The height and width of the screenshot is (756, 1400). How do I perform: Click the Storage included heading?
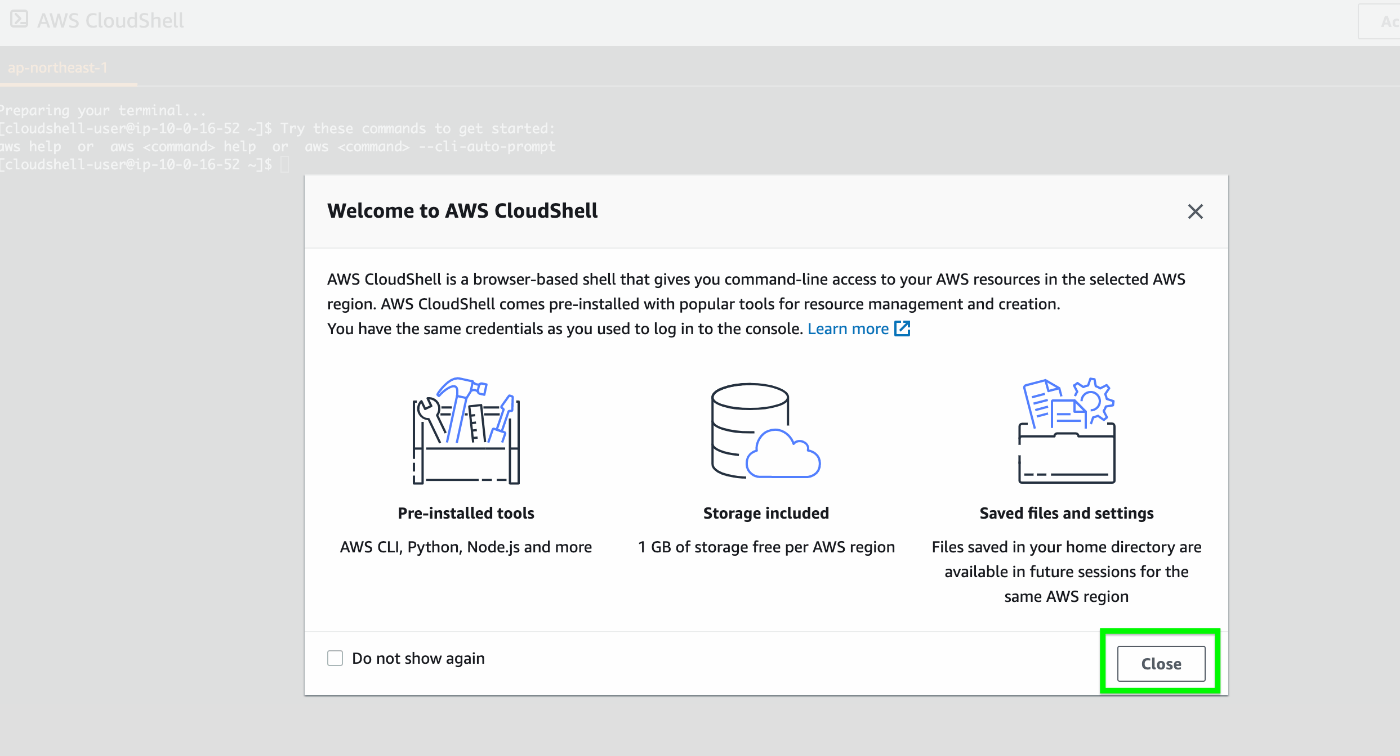point(766,513)
